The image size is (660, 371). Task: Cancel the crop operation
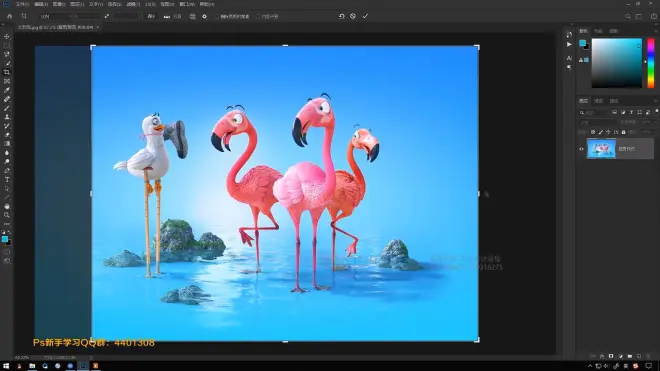pos(353,16)
